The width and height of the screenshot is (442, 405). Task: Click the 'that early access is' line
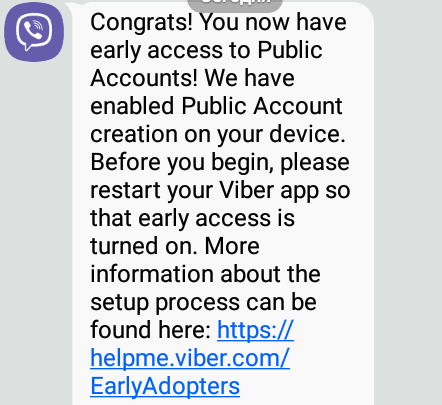pos(192,219)
